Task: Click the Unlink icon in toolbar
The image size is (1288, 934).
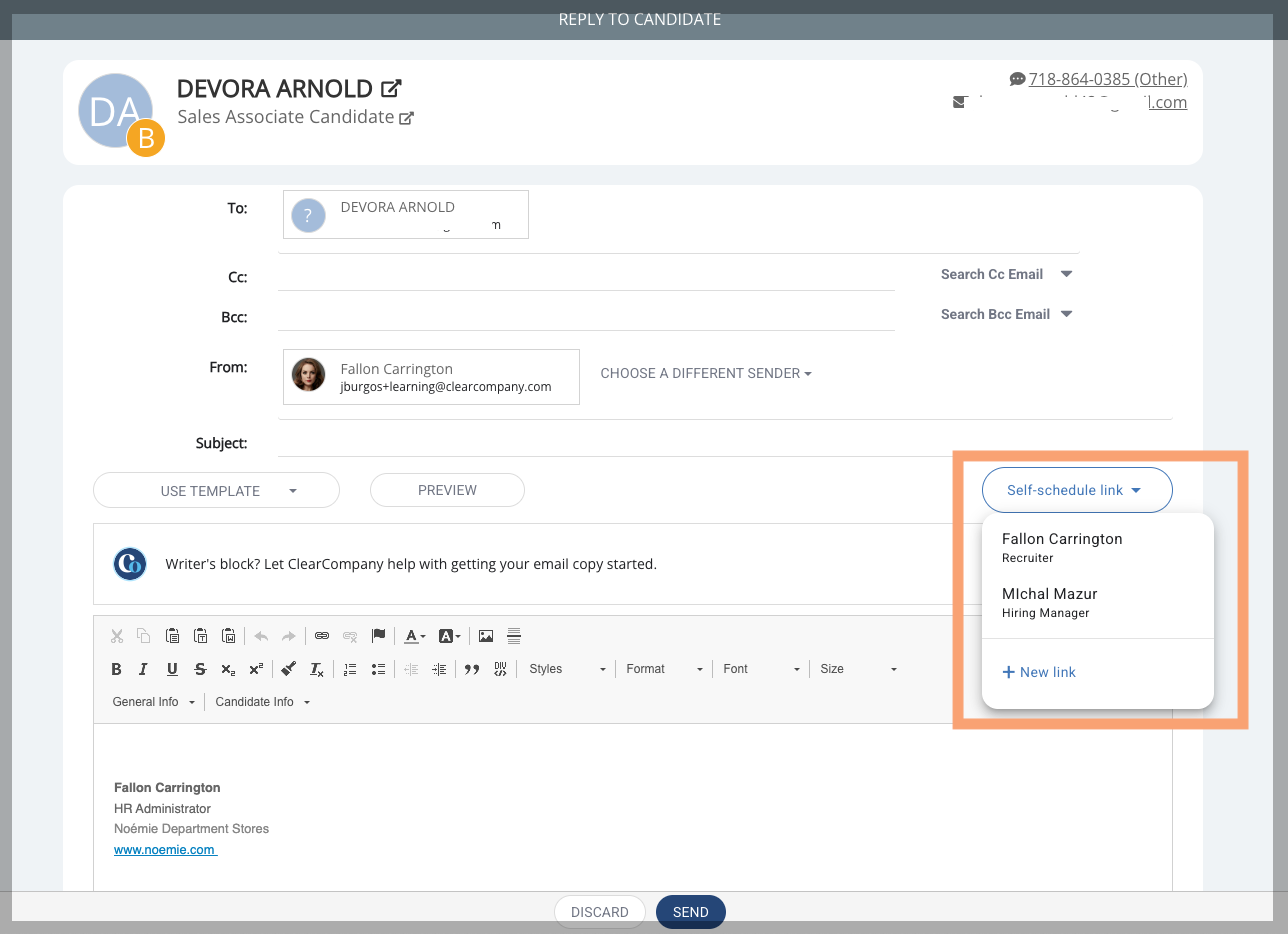Action: 350,636
